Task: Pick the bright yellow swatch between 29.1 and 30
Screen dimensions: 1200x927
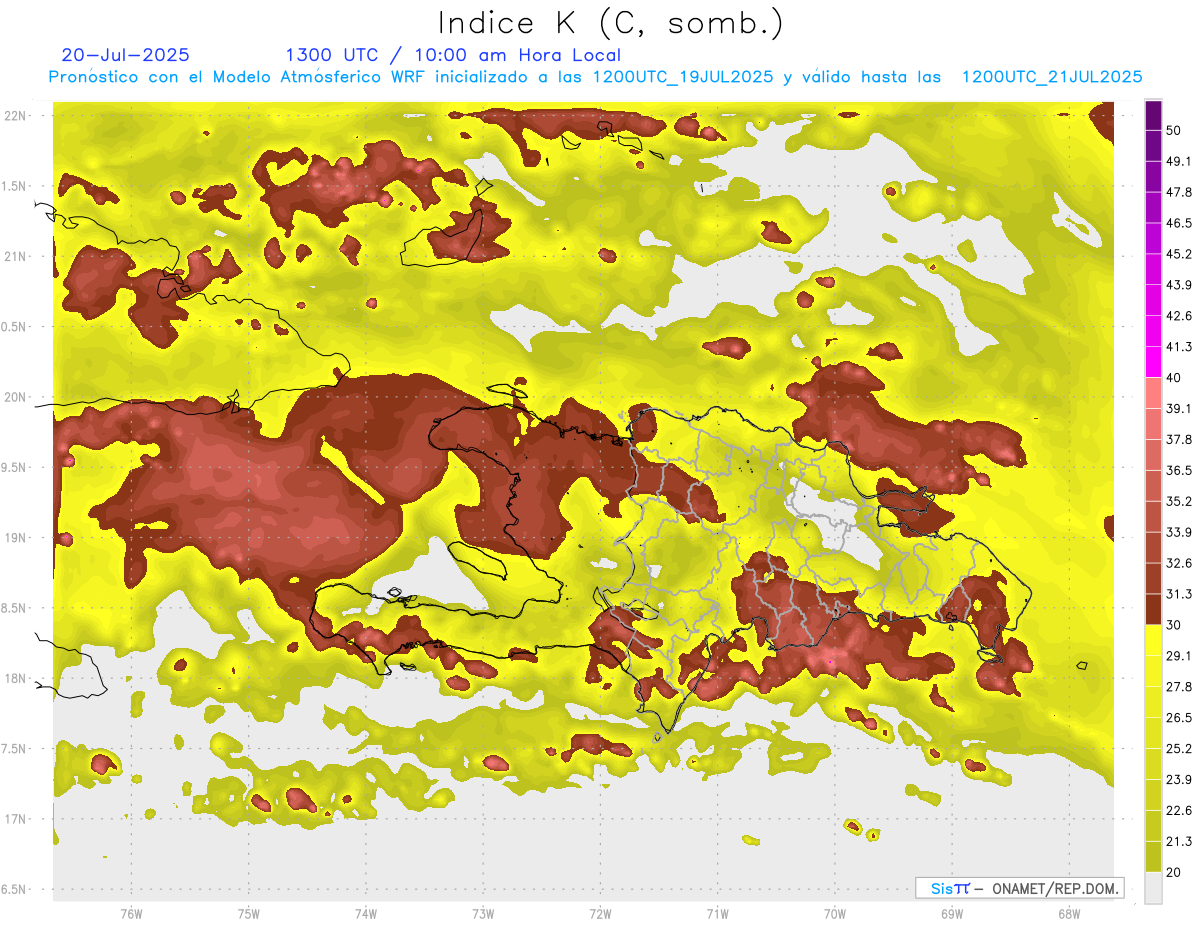Action: point(1153,640)
